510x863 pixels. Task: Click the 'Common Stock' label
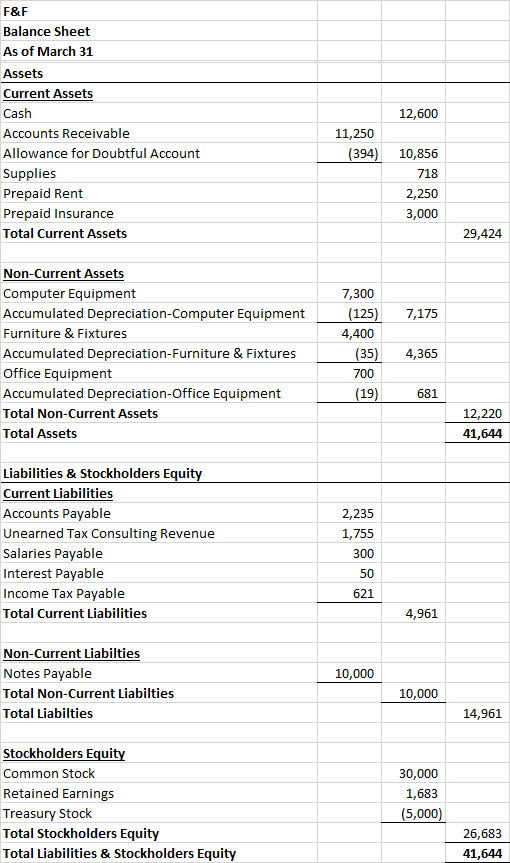[49, 774]
